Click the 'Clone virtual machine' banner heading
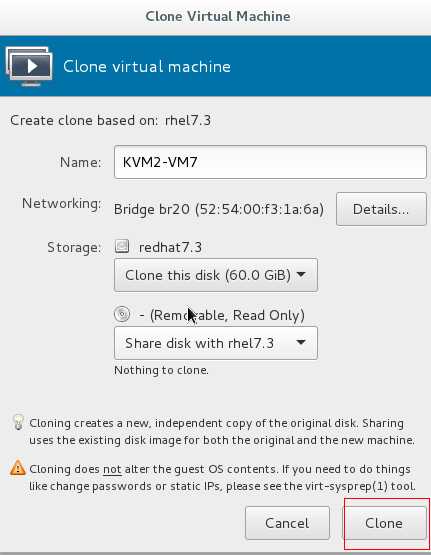 pos(147,67)
